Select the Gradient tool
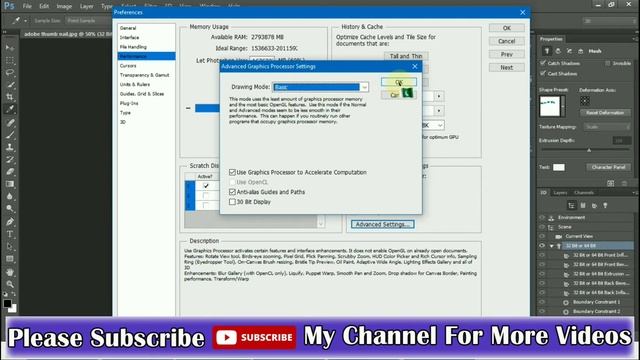This screenshot has height=360, width=640. (10, 184)
